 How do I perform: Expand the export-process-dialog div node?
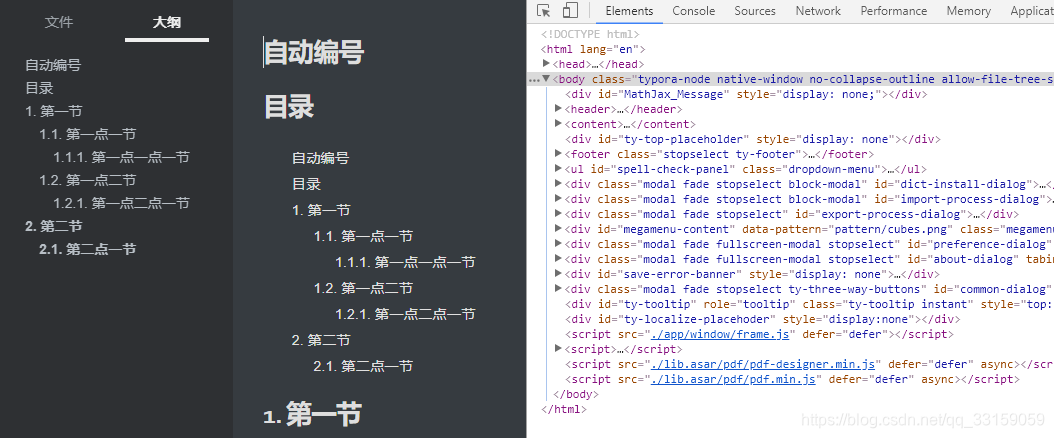pyautogui.click(x=558, y=214)
